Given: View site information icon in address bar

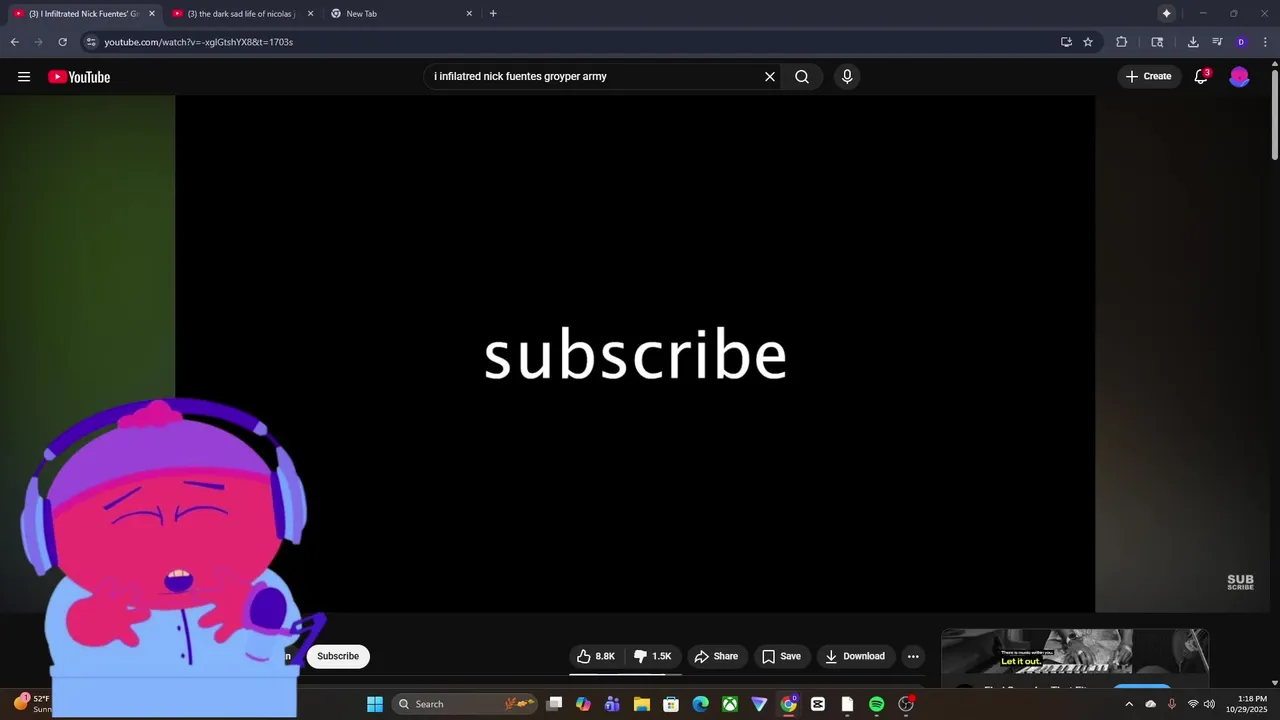Looking at the screenshot, I should point(90,42).
